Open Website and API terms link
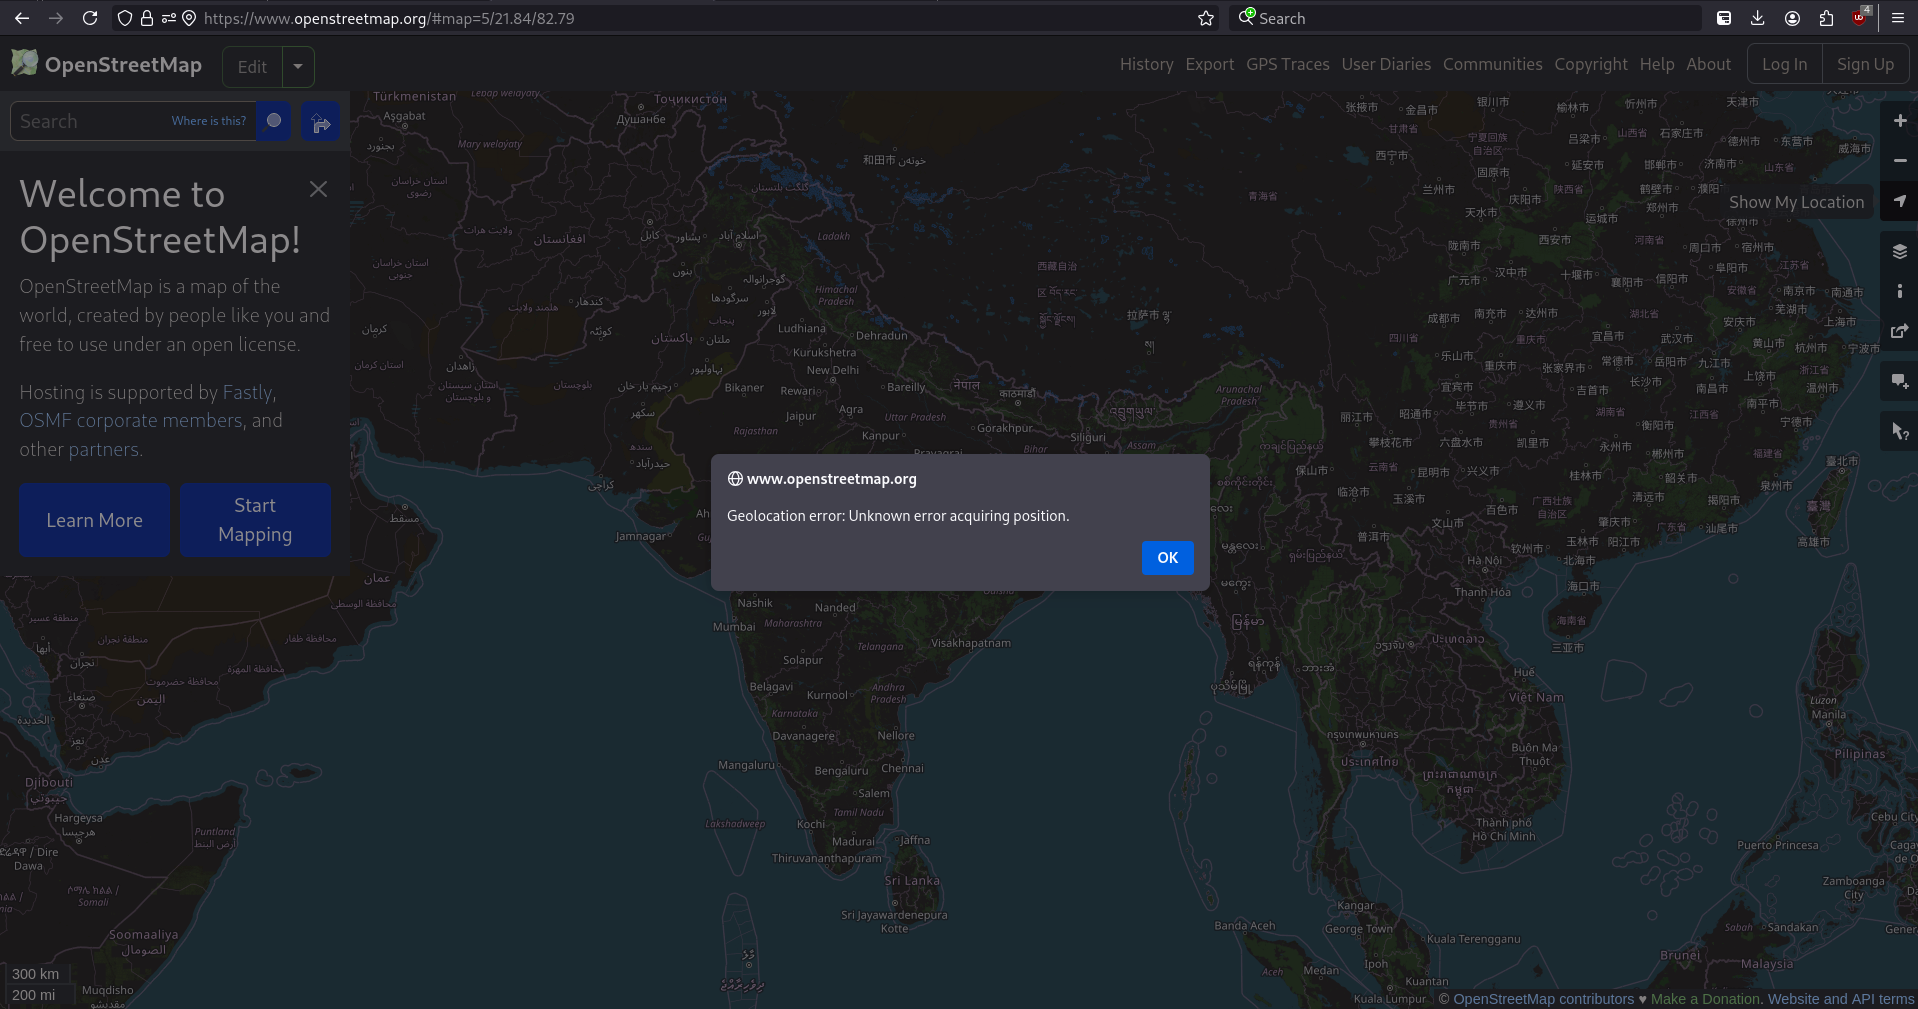Image resolution: width=1918 pixels, height=1009 pixels. (1841, 999)
